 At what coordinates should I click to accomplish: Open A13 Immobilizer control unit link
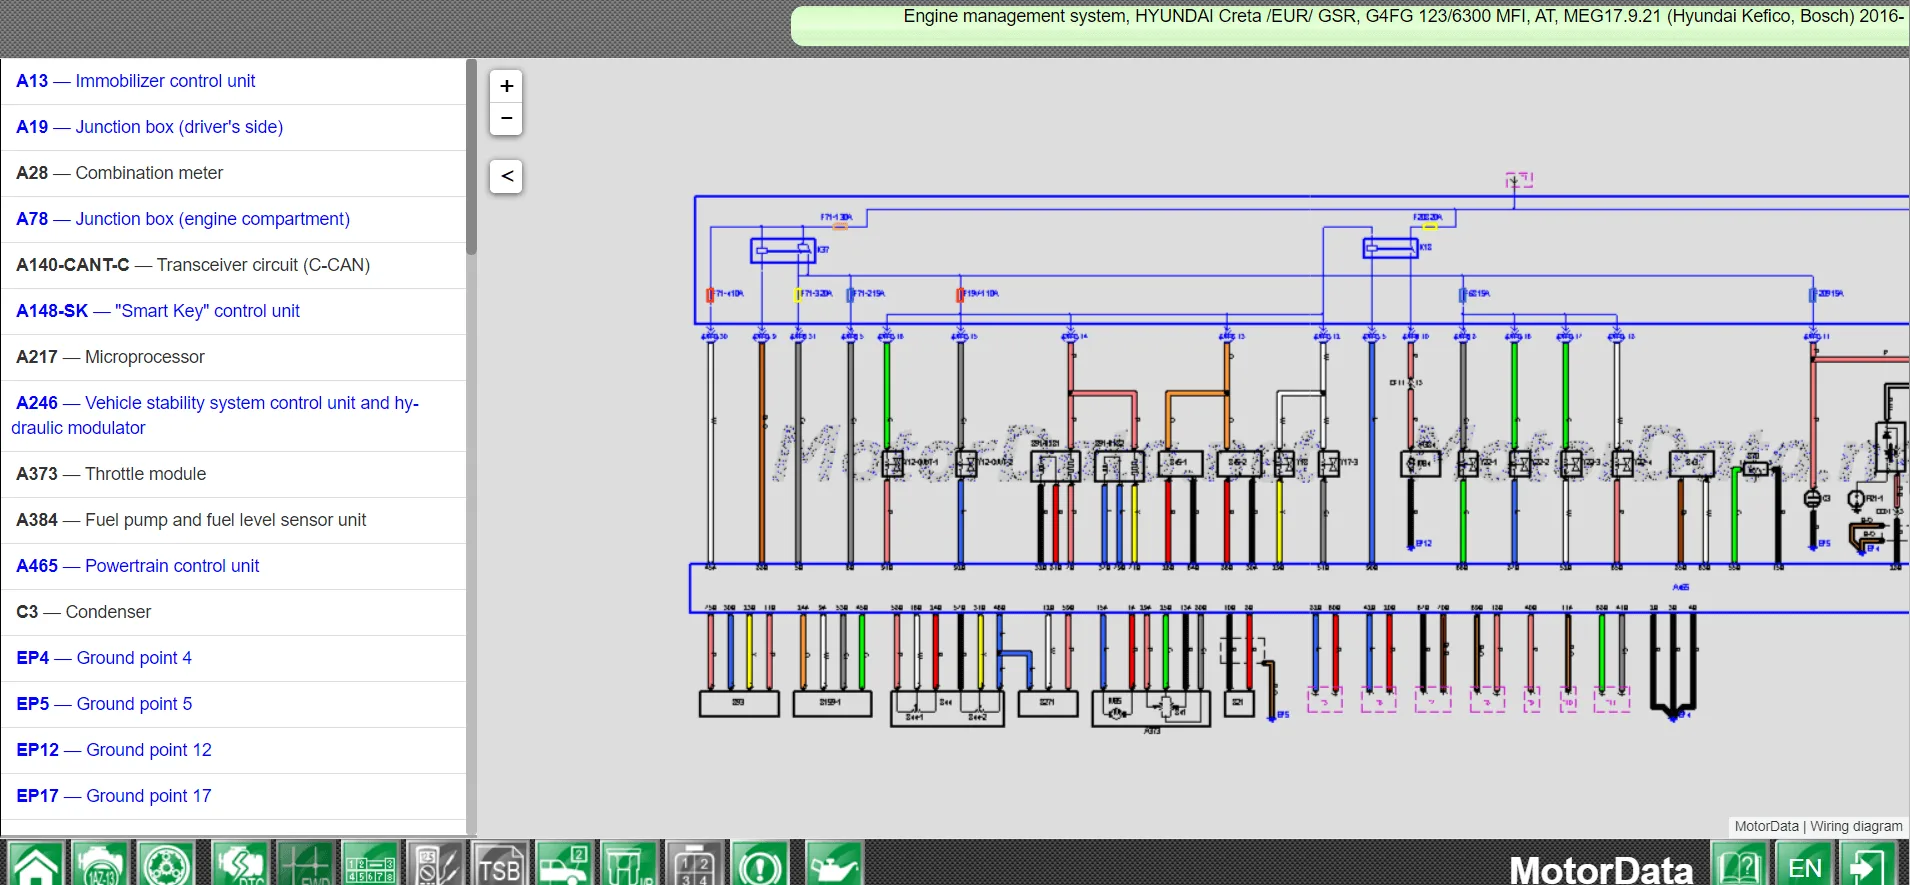(135, 81)
